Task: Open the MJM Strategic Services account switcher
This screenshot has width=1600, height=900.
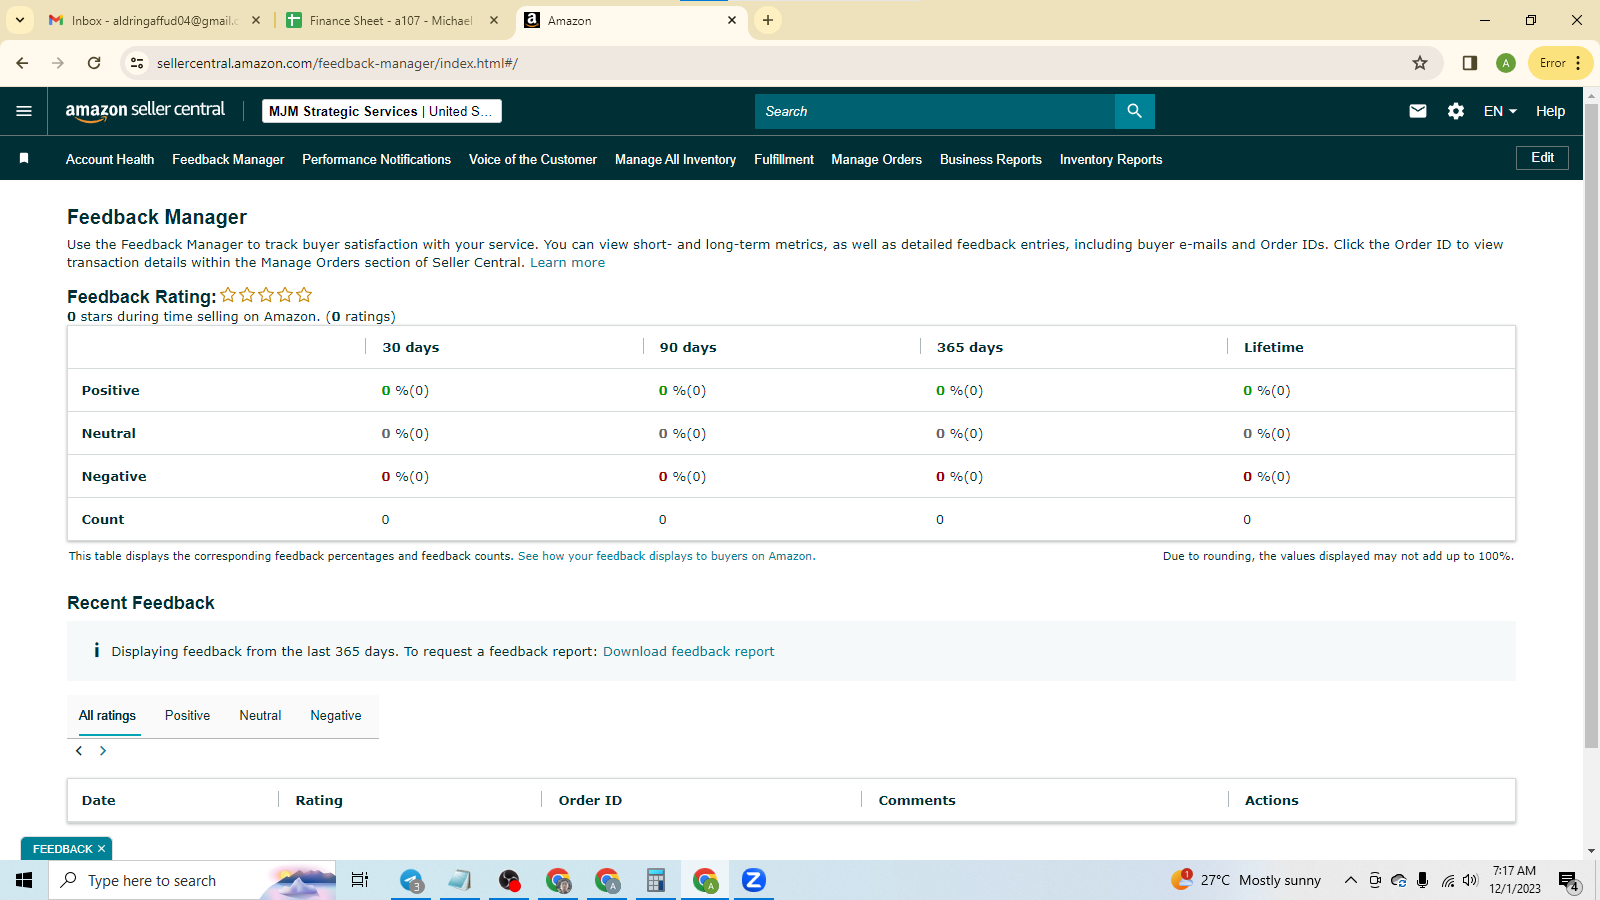Action: click(x=382, y=111)
